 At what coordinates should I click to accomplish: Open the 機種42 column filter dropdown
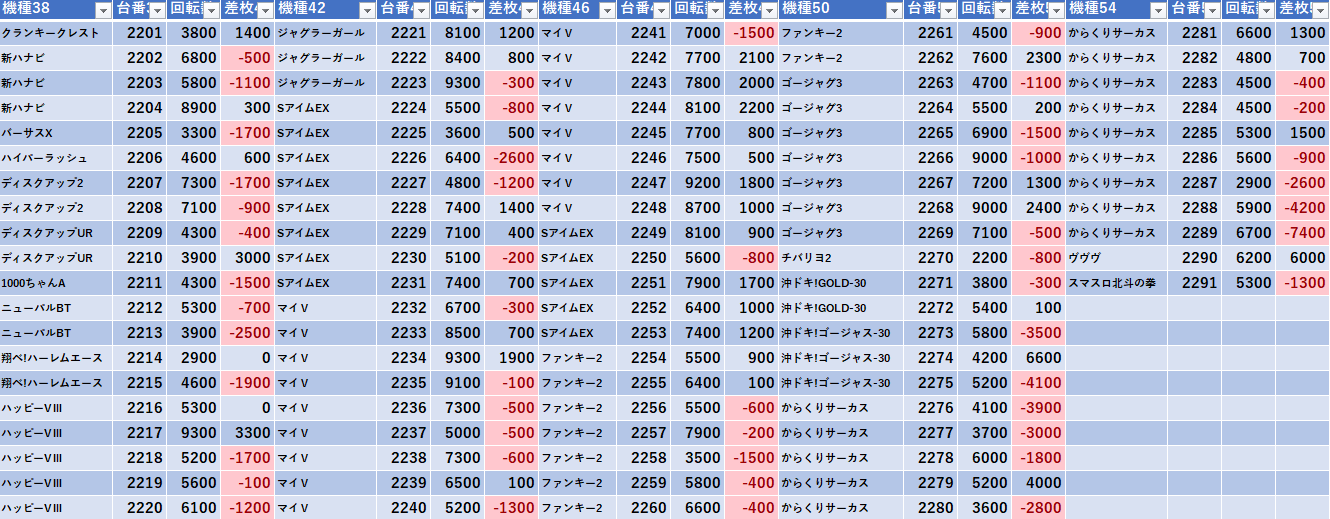point(367,10)
